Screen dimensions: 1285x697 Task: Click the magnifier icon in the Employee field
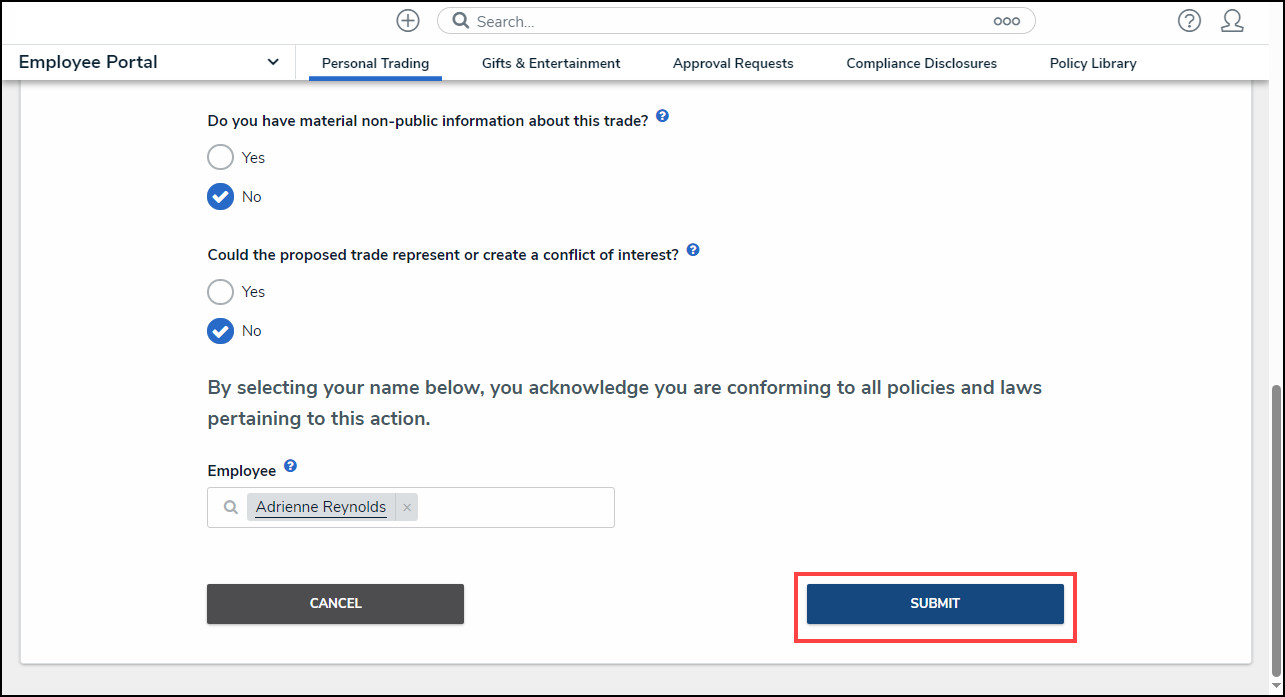coord(229,507)
